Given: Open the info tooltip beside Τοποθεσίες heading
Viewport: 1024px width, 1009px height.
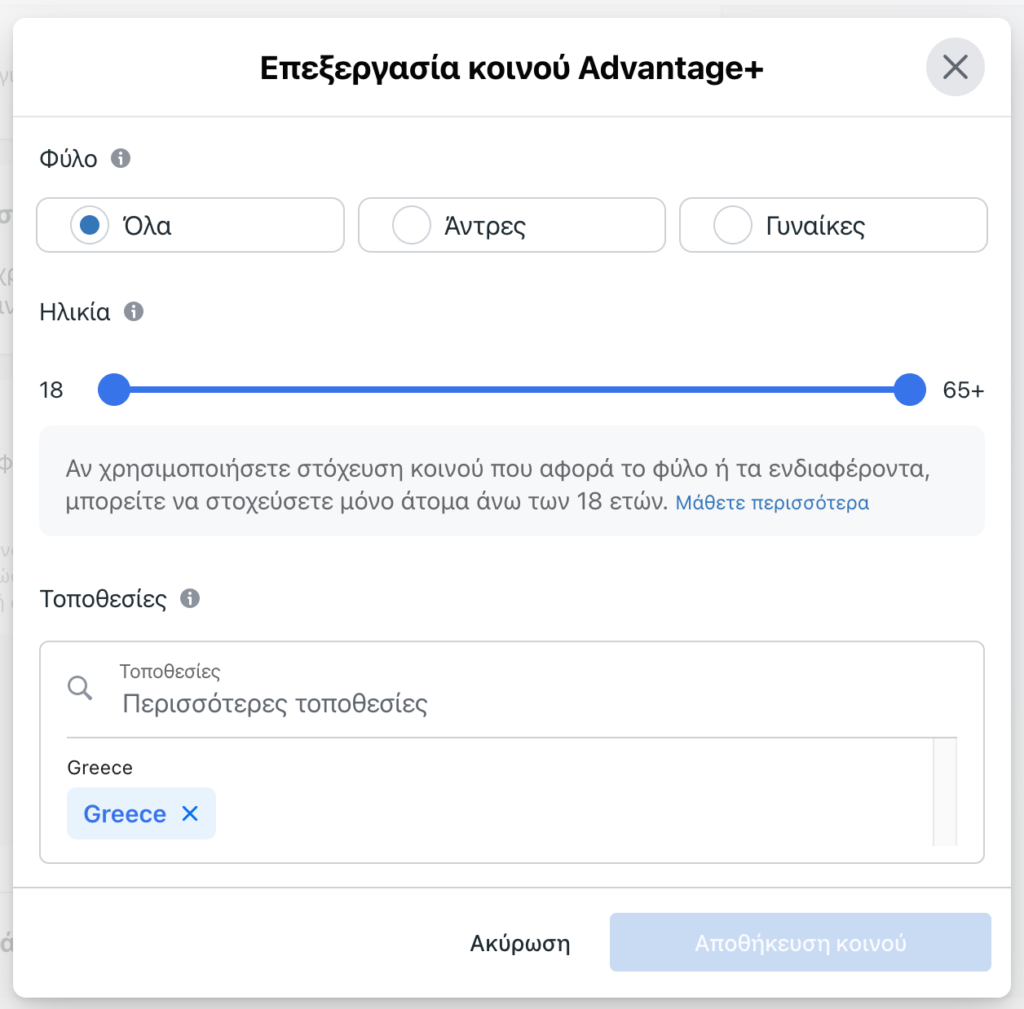Looking at the screenshot, I should tap(190, 598).
